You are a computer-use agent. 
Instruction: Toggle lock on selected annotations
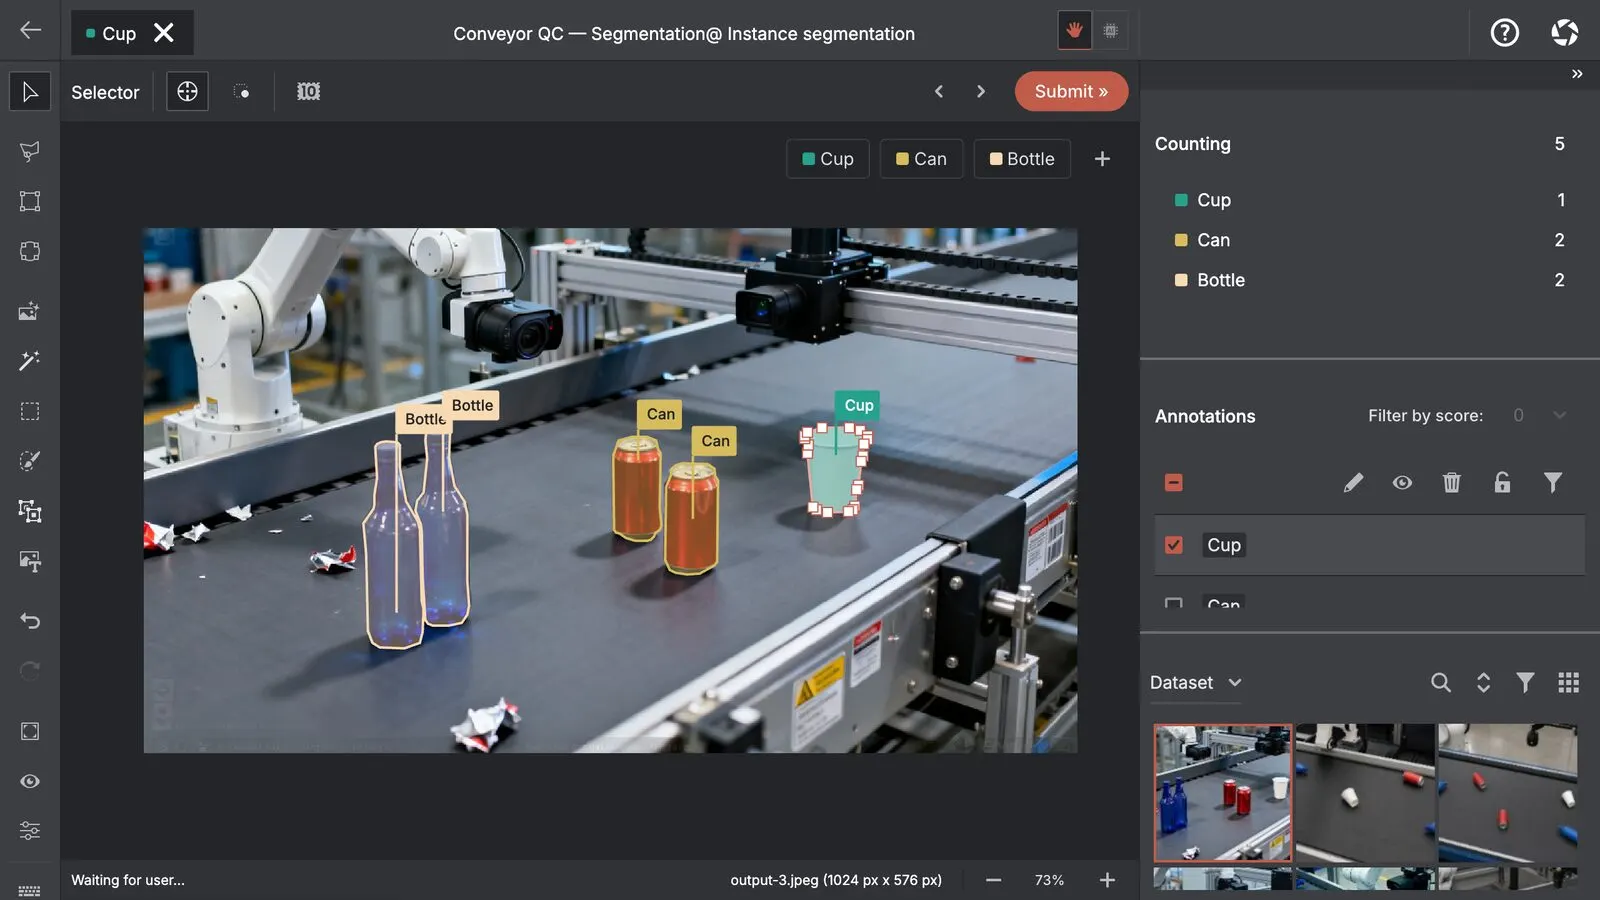point(1502,483)
